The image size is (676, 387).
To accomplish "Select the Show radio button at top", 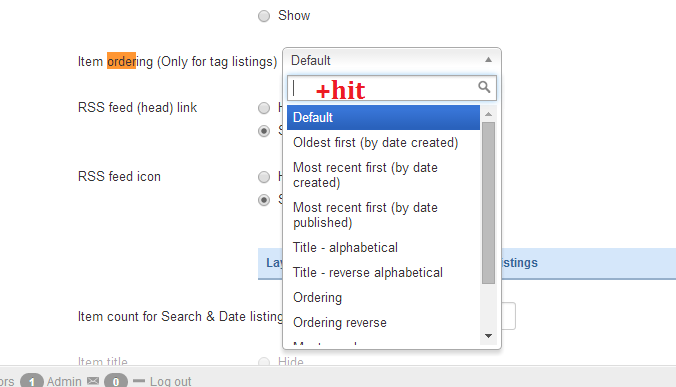I will tap(264, 16).
